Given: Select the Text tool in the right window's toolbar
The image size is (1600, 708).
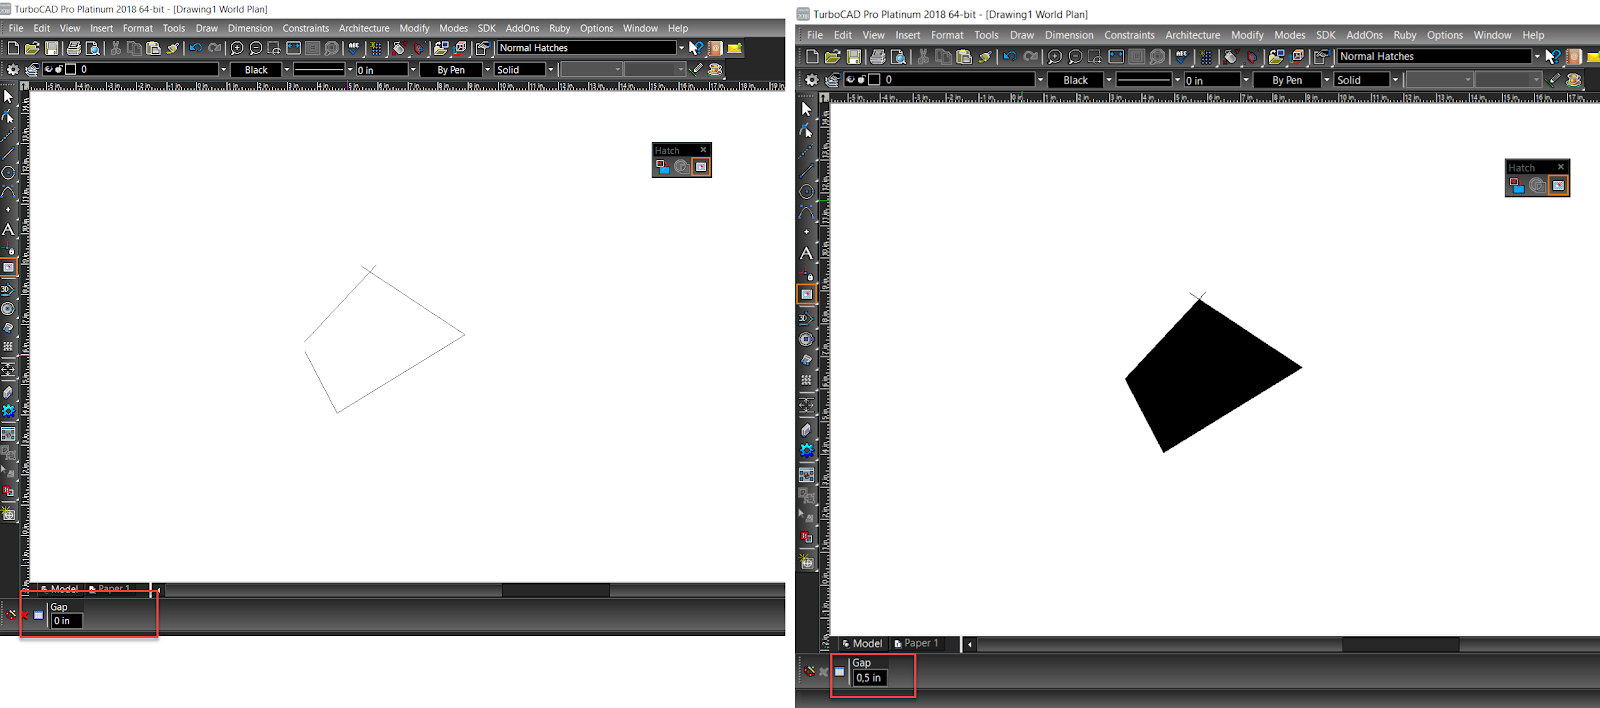Looking at the screenshot, I should [x=807, y=253].
